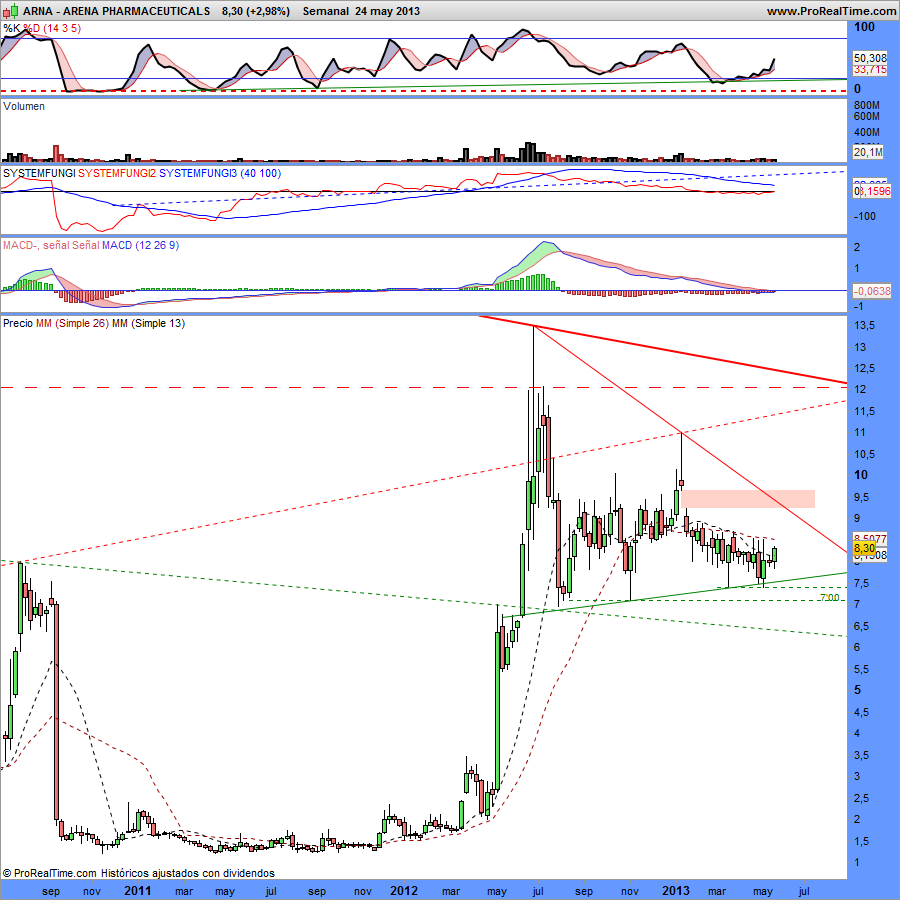Click the 50,308 stochastic value box
Image resolution: width=900 pixels, height=900 pixels.
pos(870,58)
